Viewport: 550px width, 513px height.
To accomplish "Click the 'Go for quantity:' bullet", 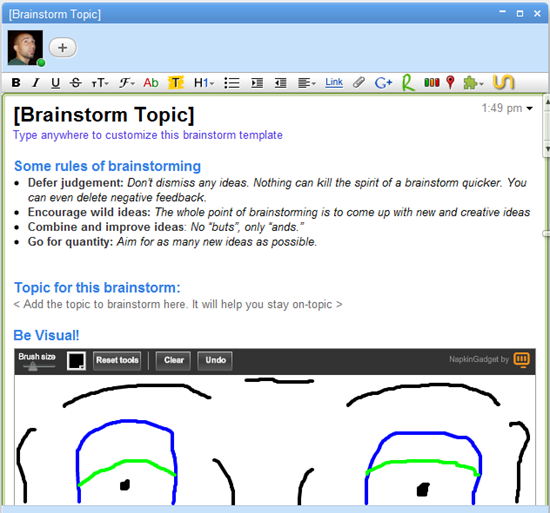I will coord(70,242).
